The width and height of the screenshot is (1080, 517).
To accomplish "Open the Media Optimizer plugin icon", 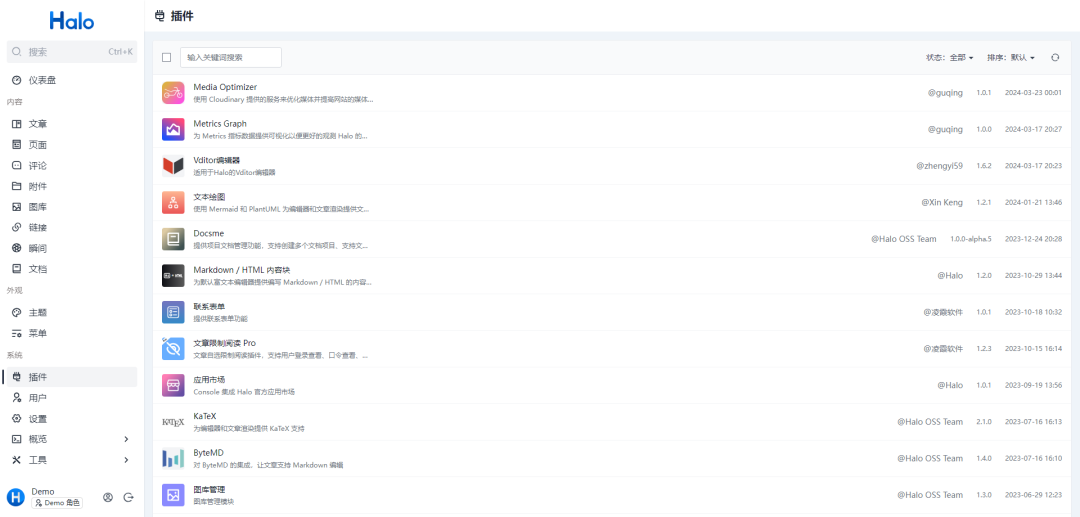I will pos(173,93).
